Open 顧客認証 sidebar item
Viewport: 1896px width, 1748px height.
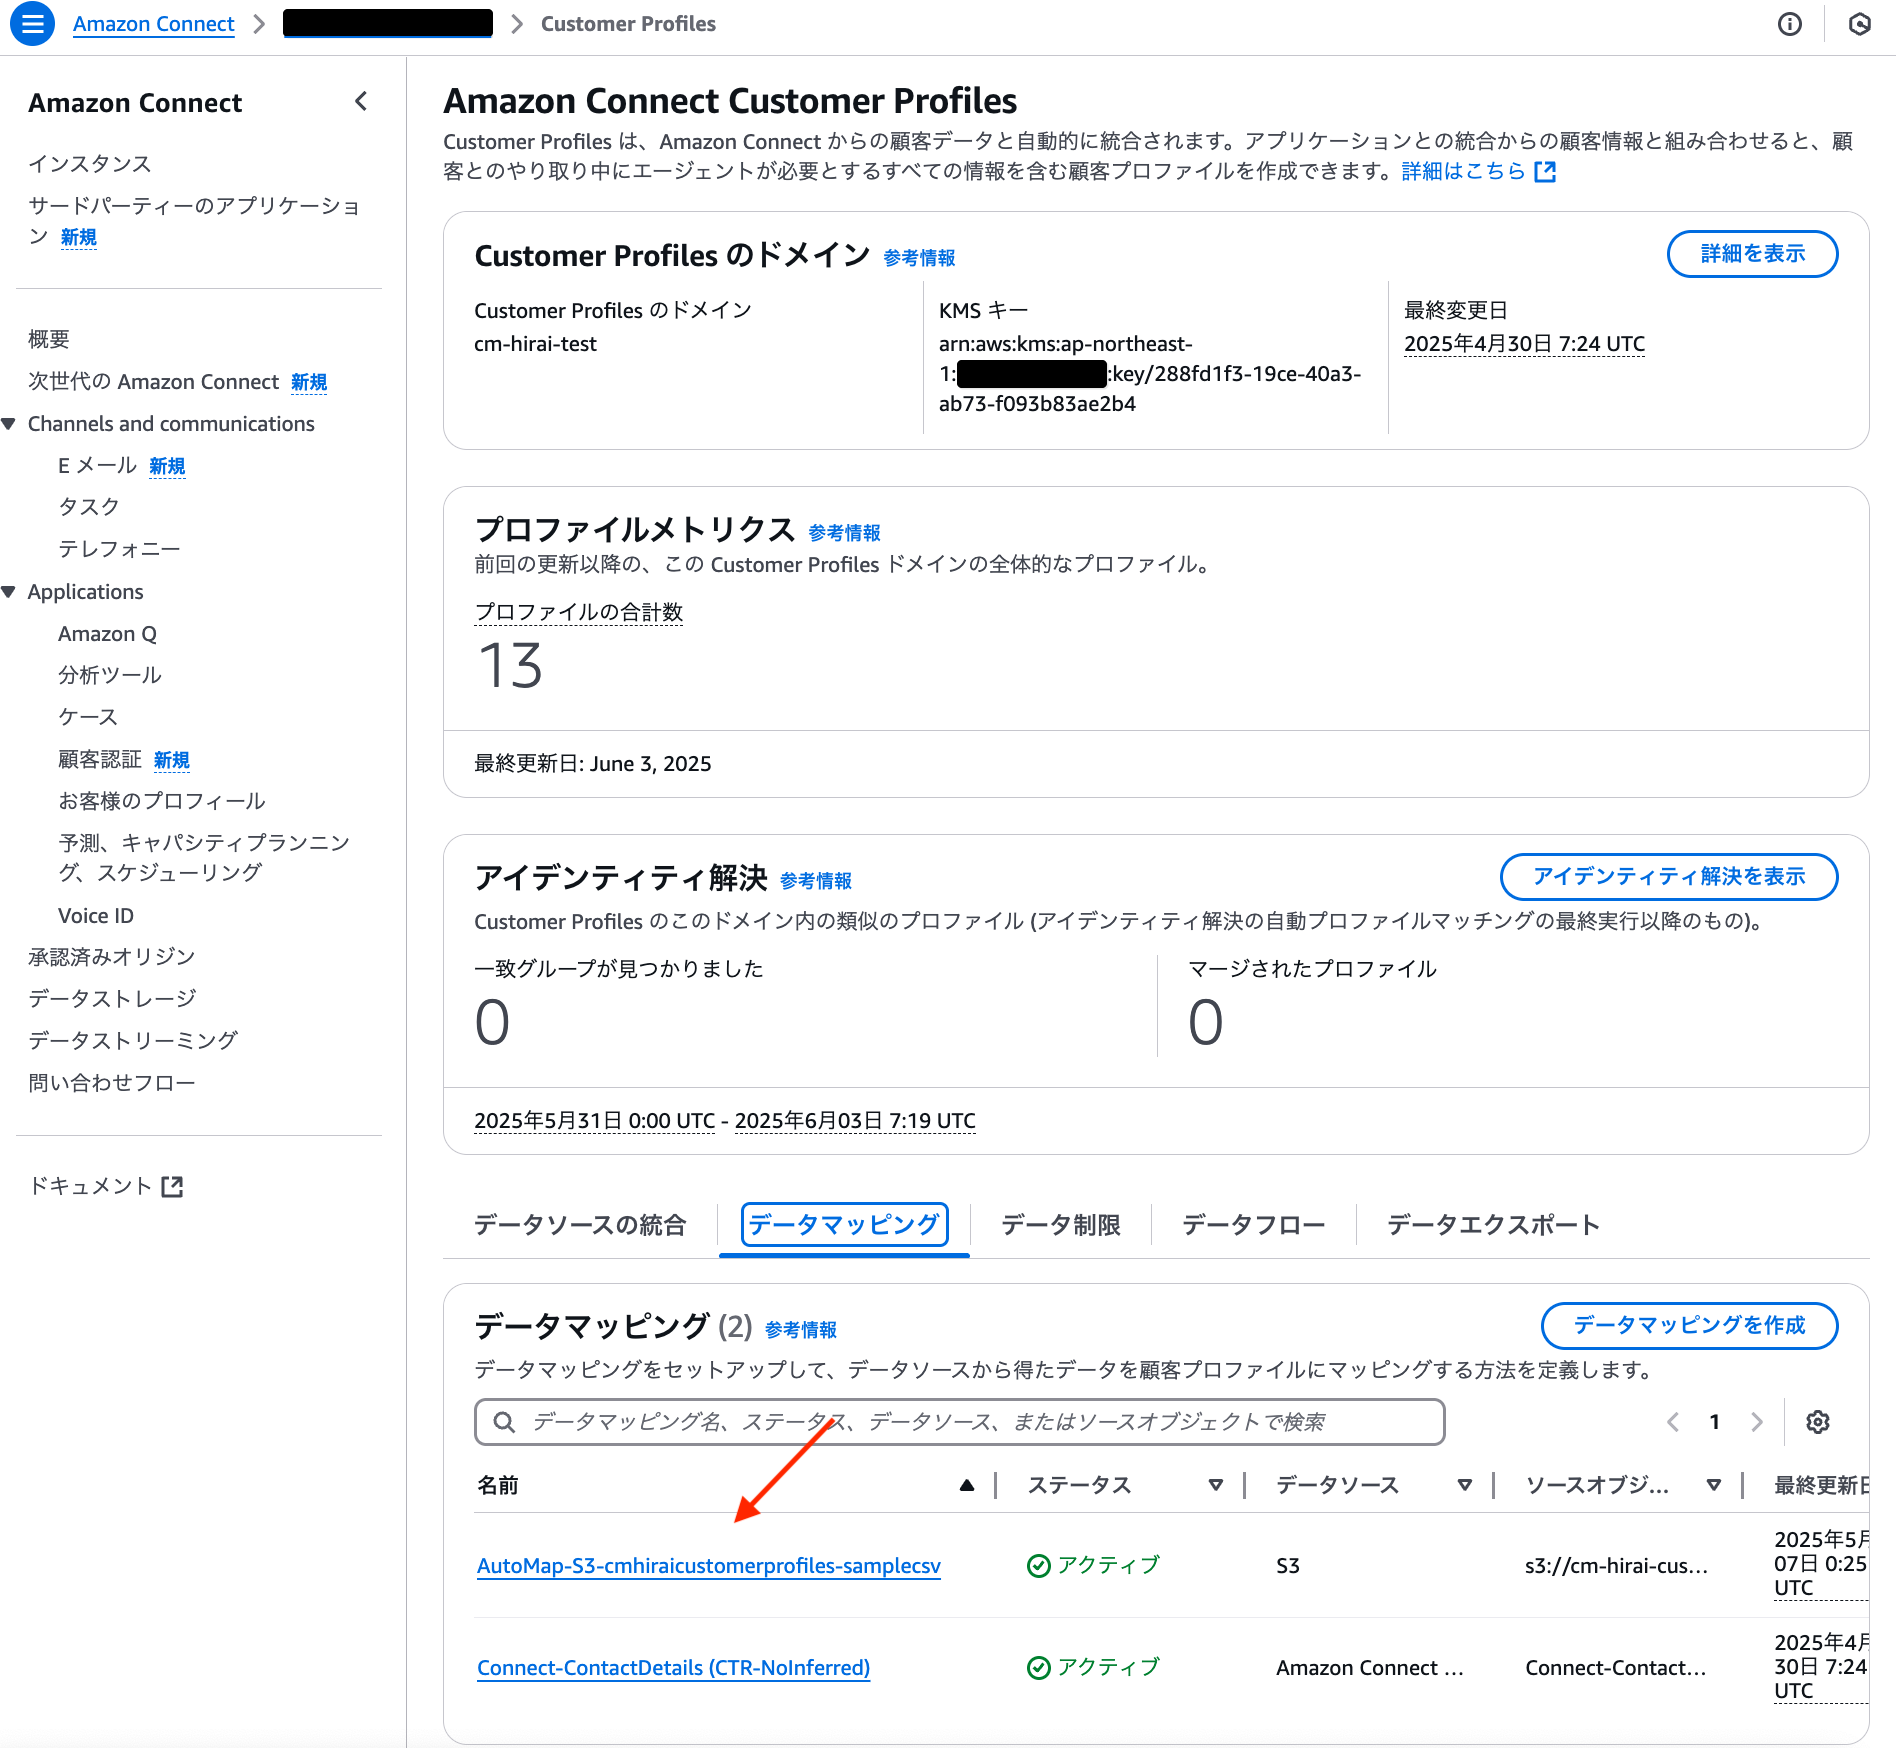100,760
